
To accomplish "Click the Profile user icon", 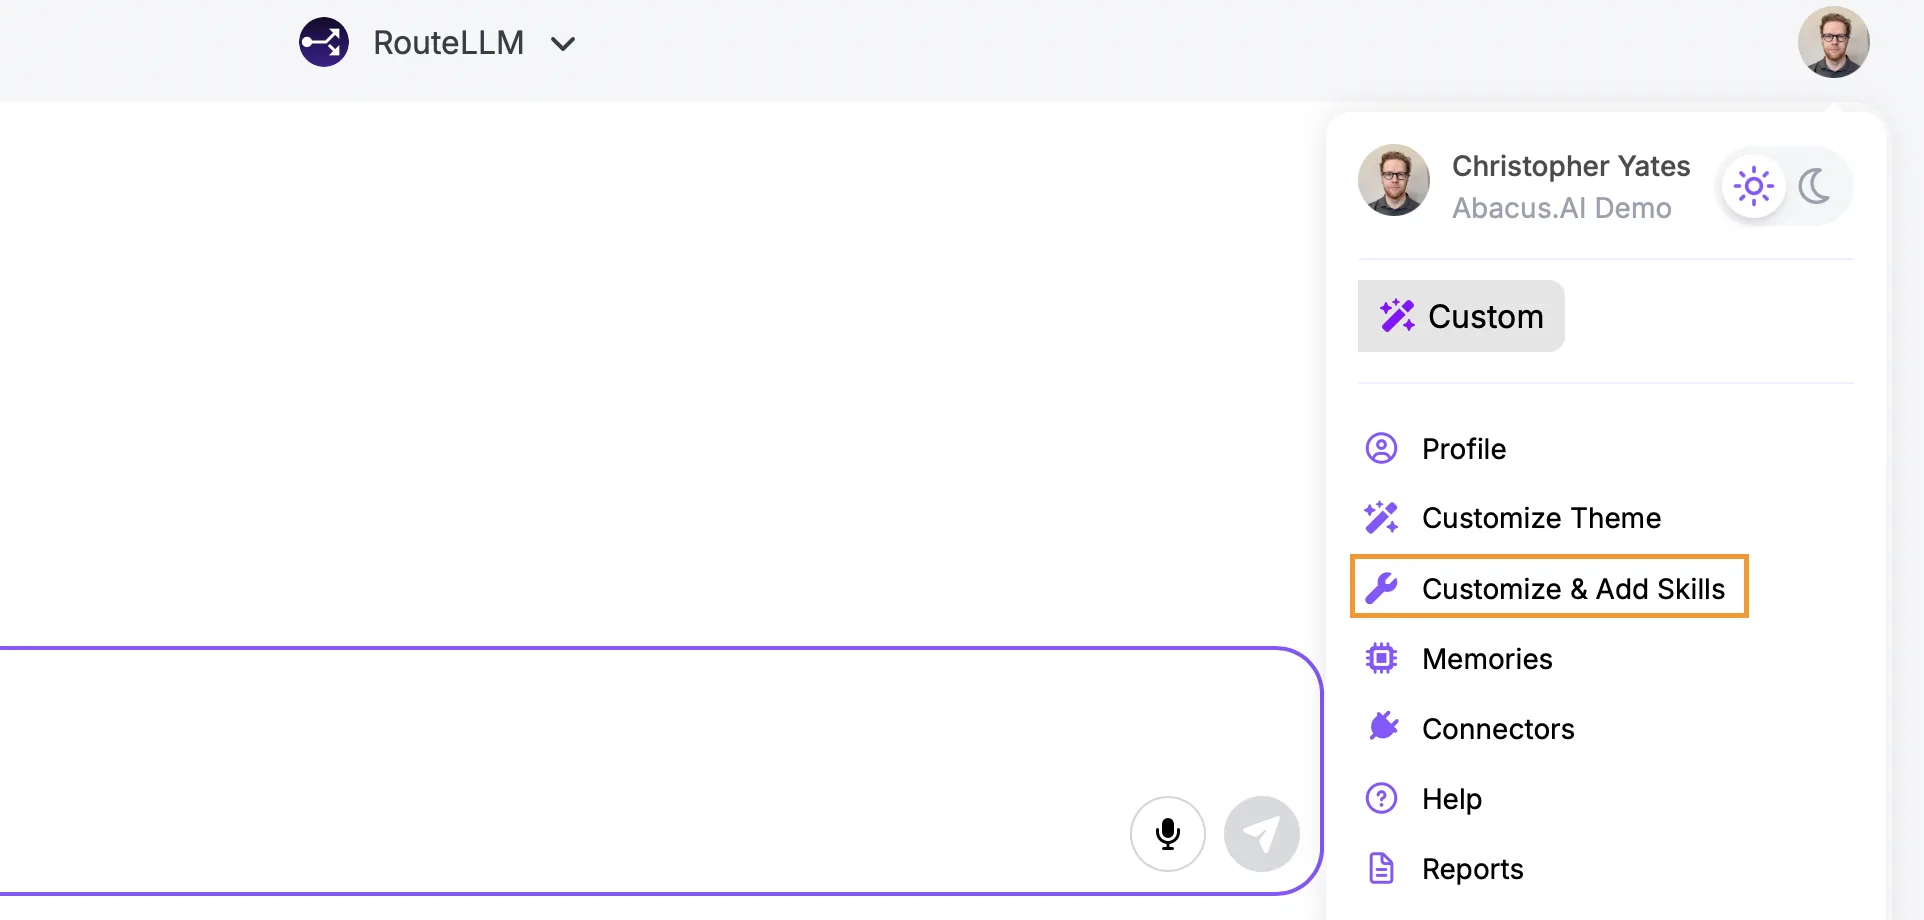I will click(x=1381, y=448).
